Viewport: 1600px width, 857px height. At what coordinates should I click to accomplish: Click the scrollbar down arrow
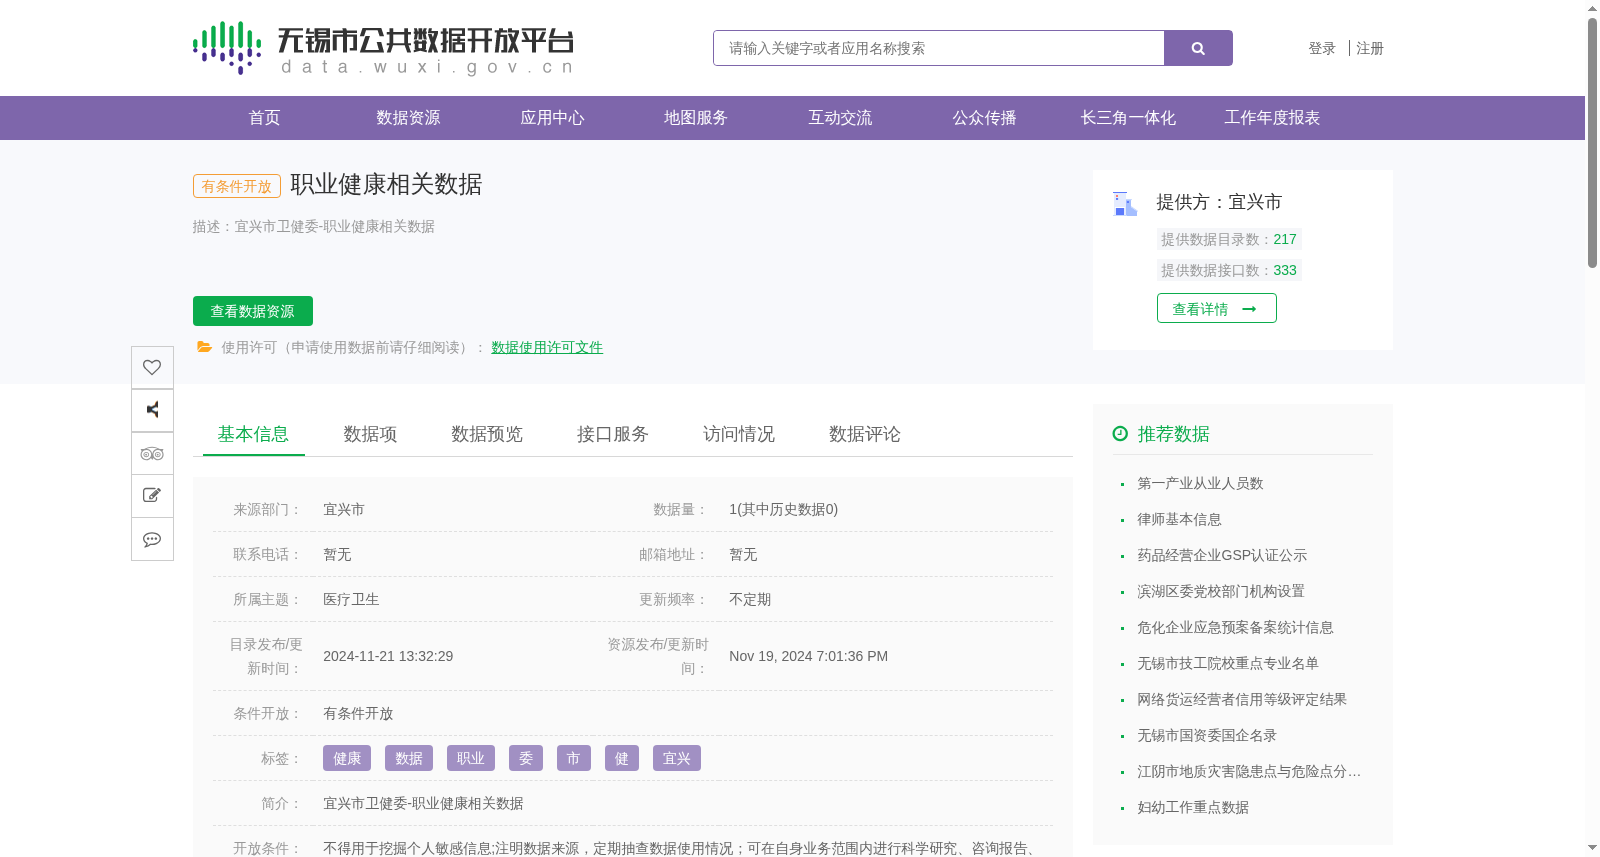(1592, 848)
